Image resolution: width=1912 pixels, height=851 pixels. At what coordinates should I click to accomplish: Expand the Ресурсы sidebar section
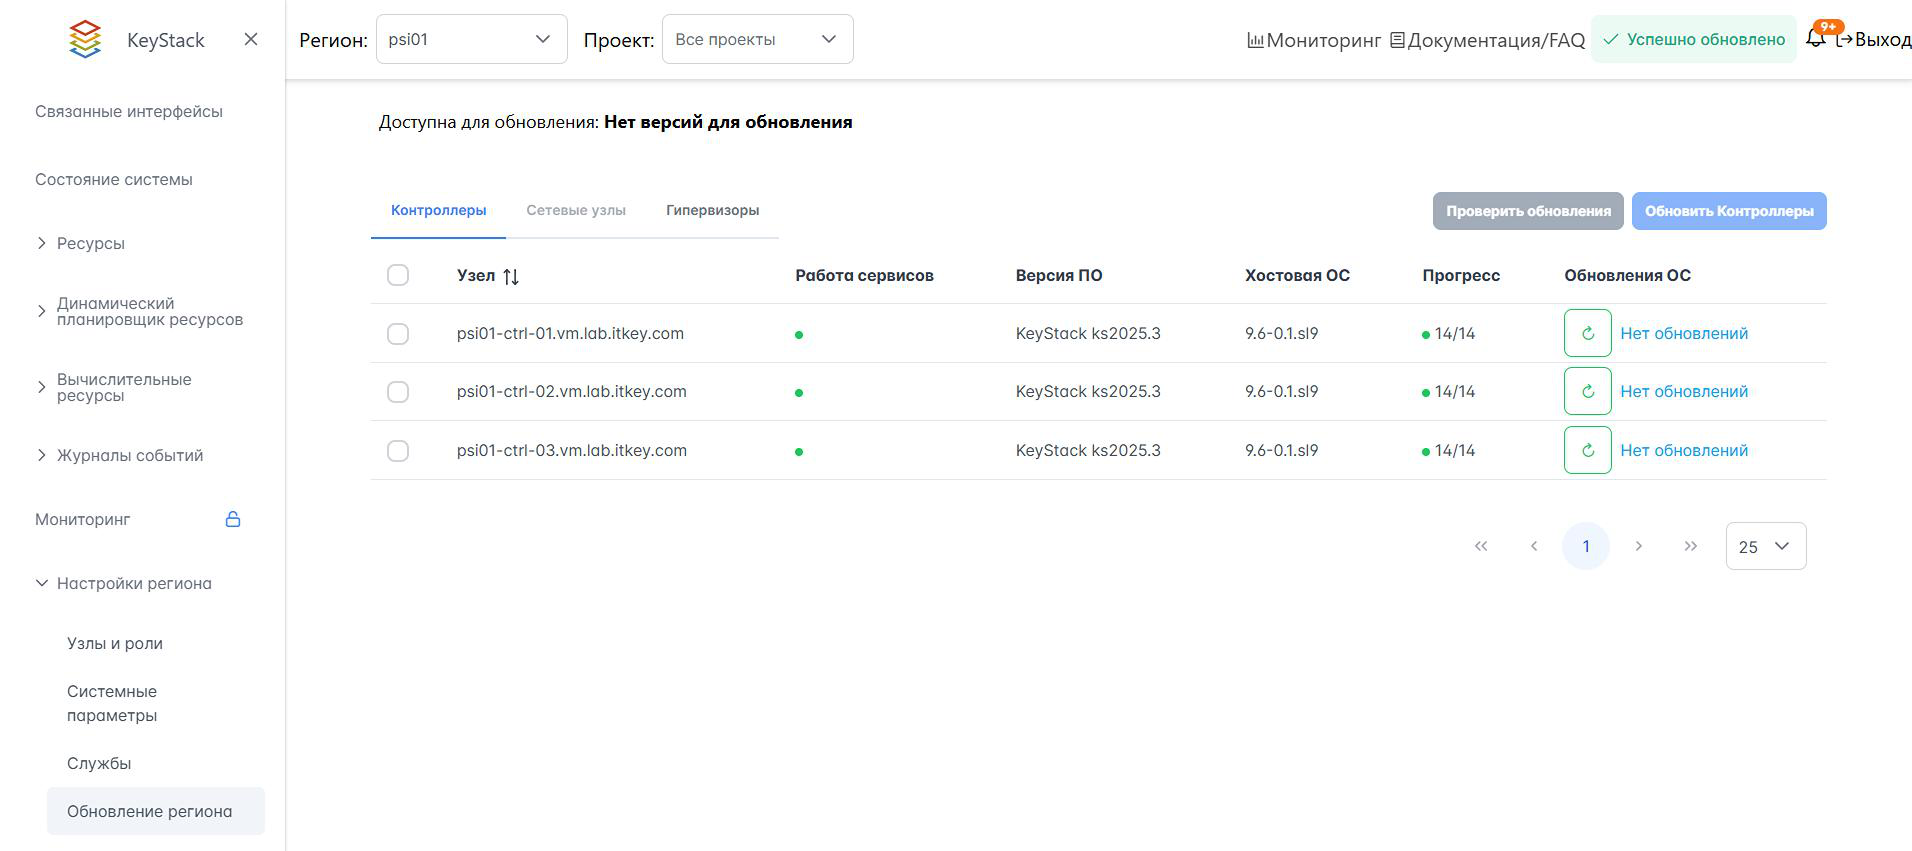90,243
